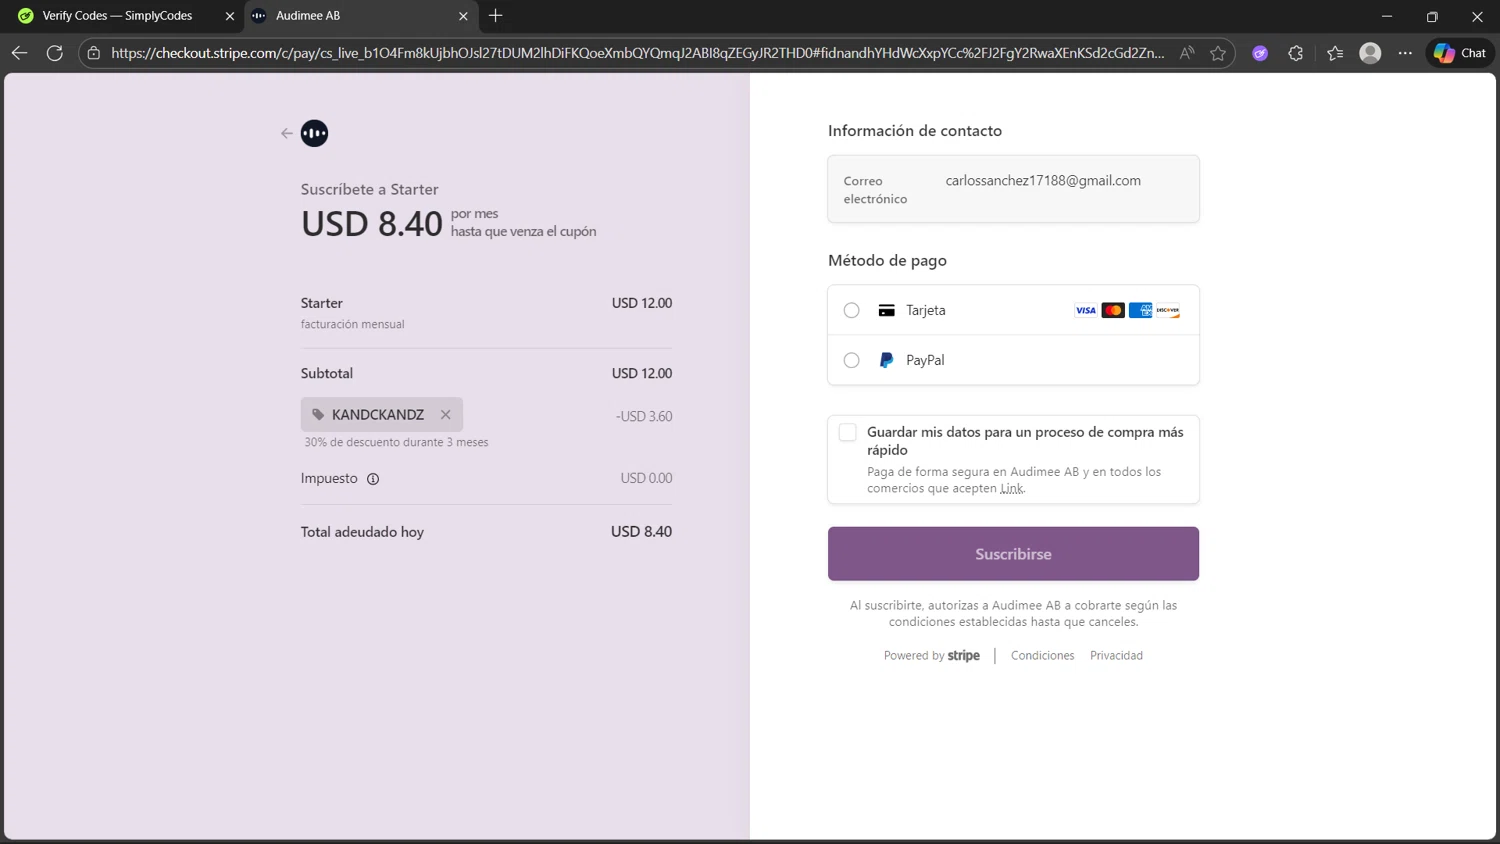Viewport: 1500px width, 844px height.
Task: Check Guardar mis datos checkbox
Action: [848, 432]
